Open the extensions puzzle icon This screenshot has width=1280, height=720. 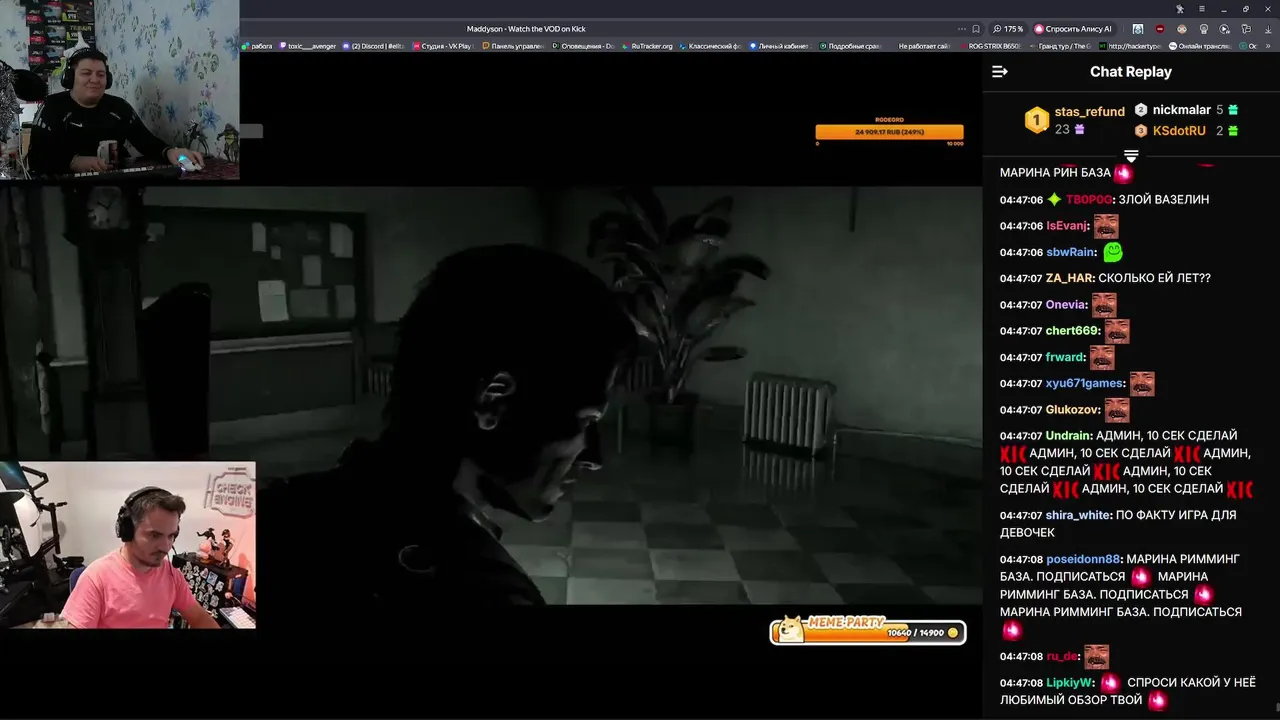pyautogui.click(x=1247, y=29)
